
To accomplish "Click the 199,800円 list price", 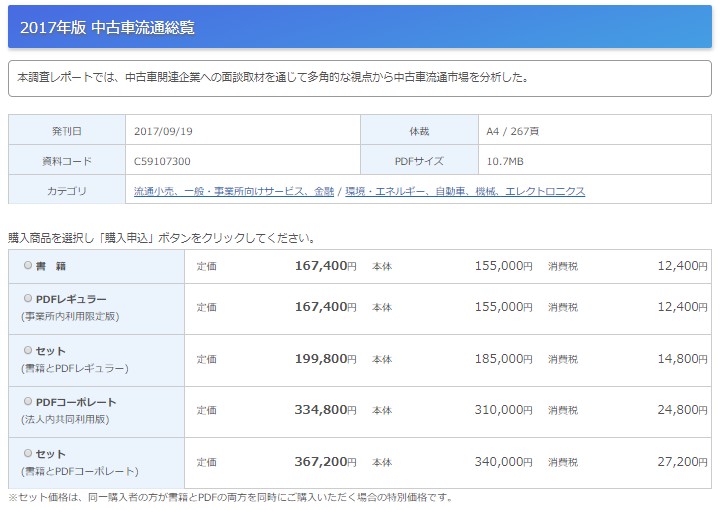I will [x=326, y=359].
